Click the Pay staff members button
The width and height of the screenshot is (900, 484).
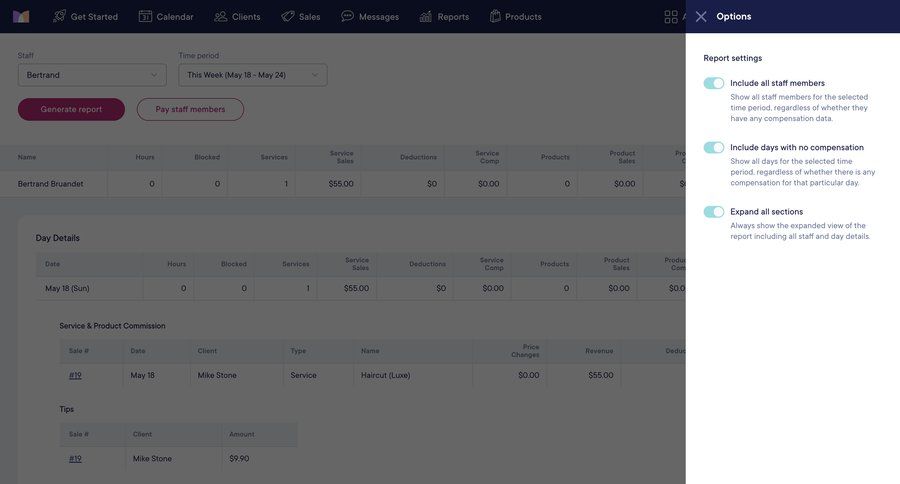click(190, 109)
